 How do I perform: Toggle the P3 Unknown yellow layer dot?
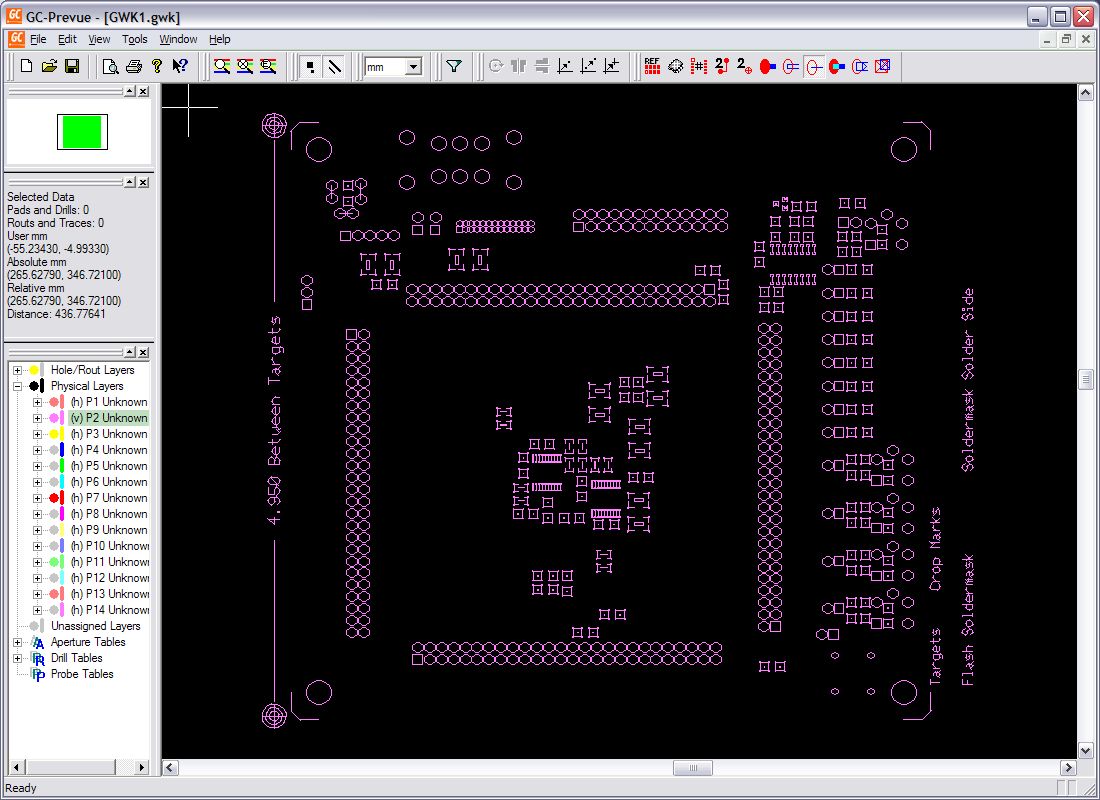[53, 434]
